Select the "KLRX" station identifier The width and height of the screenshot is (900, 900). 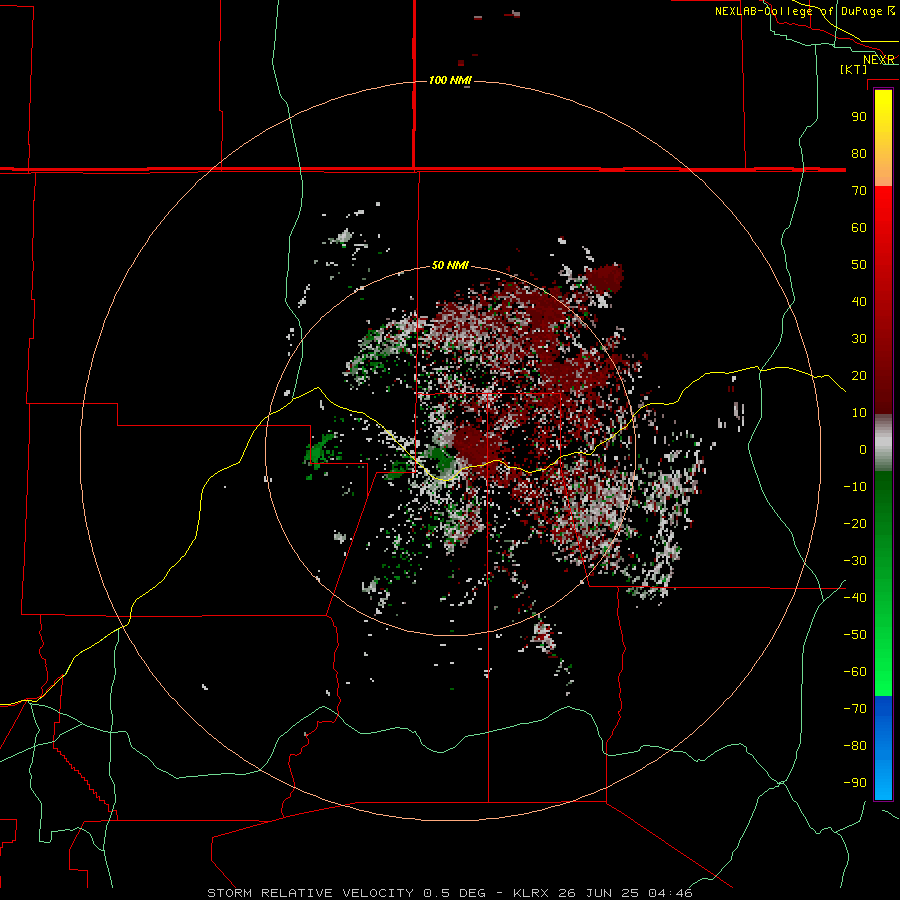531,893
